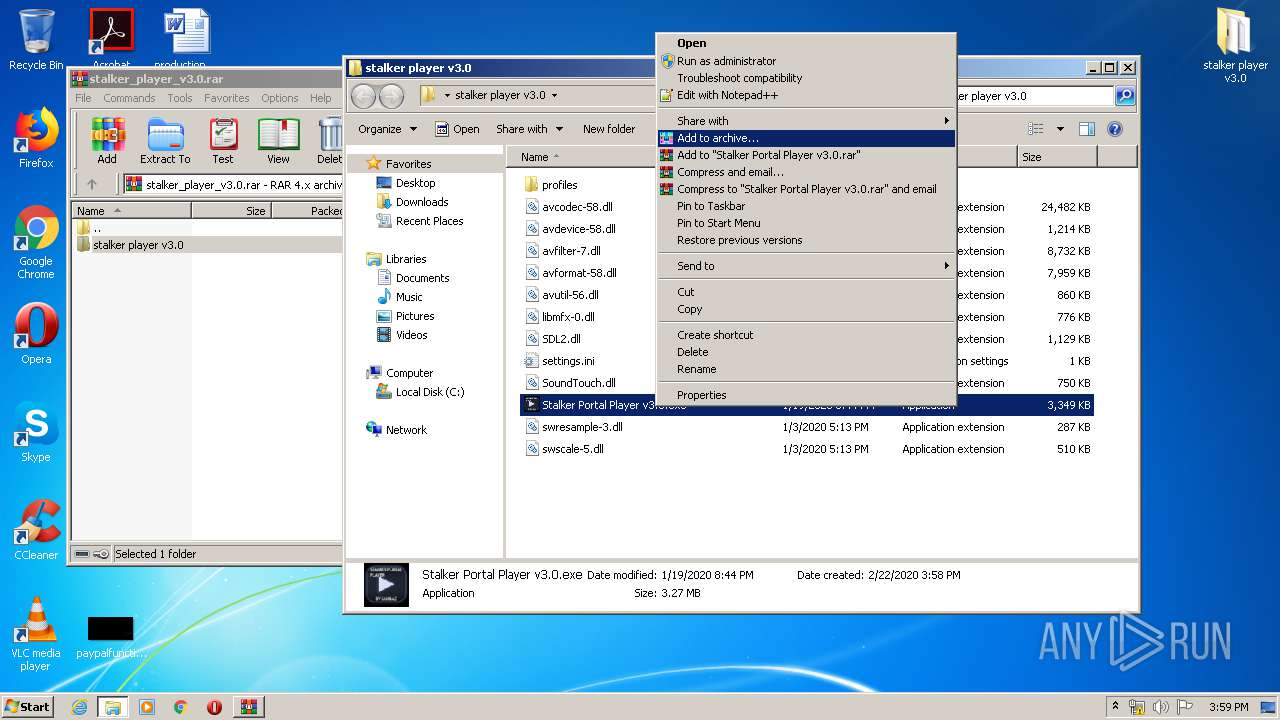Image resolution: width=1280 pixels, height=720 pixels.
Task: Choose Add to archive... entry
Action: pyautogui.click(x=806, y=138)
